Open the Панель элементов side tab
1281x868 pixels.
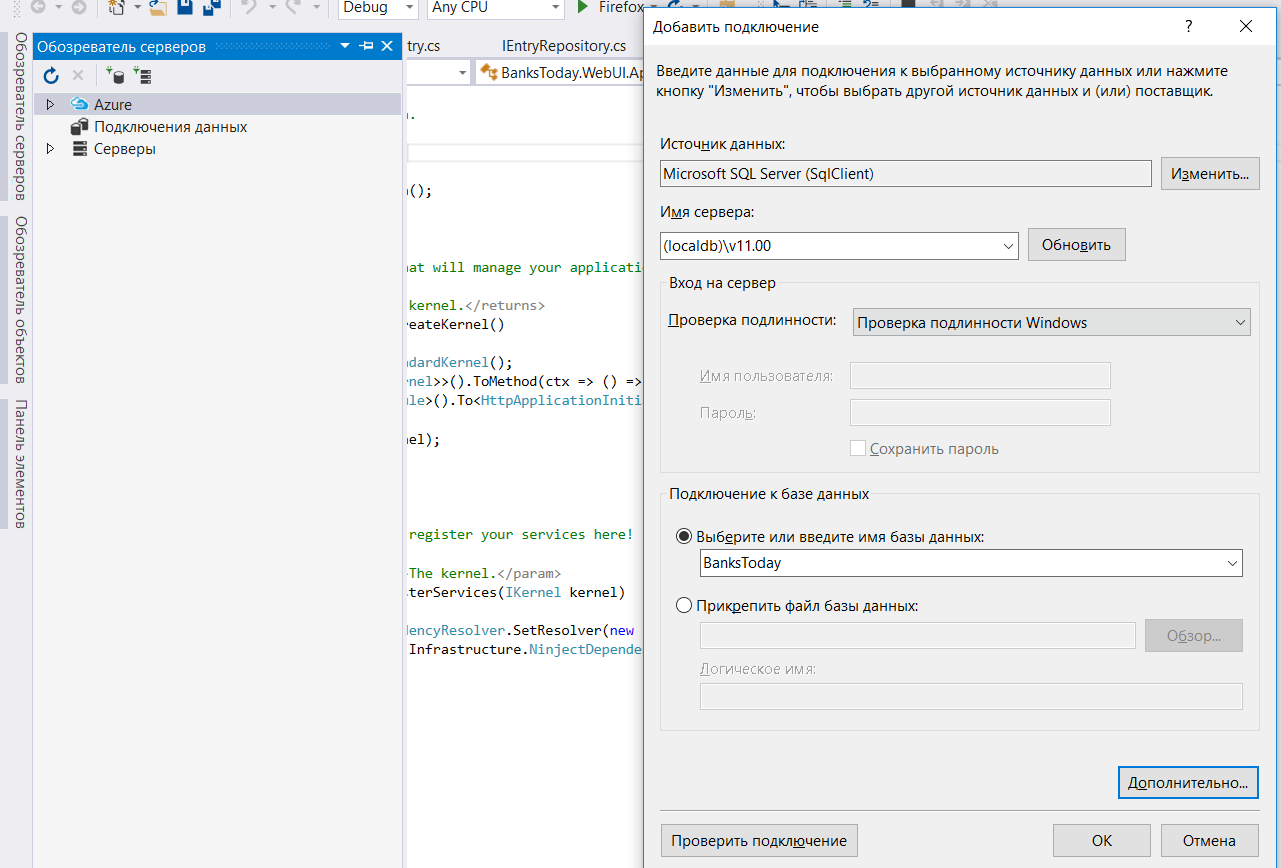18,464
